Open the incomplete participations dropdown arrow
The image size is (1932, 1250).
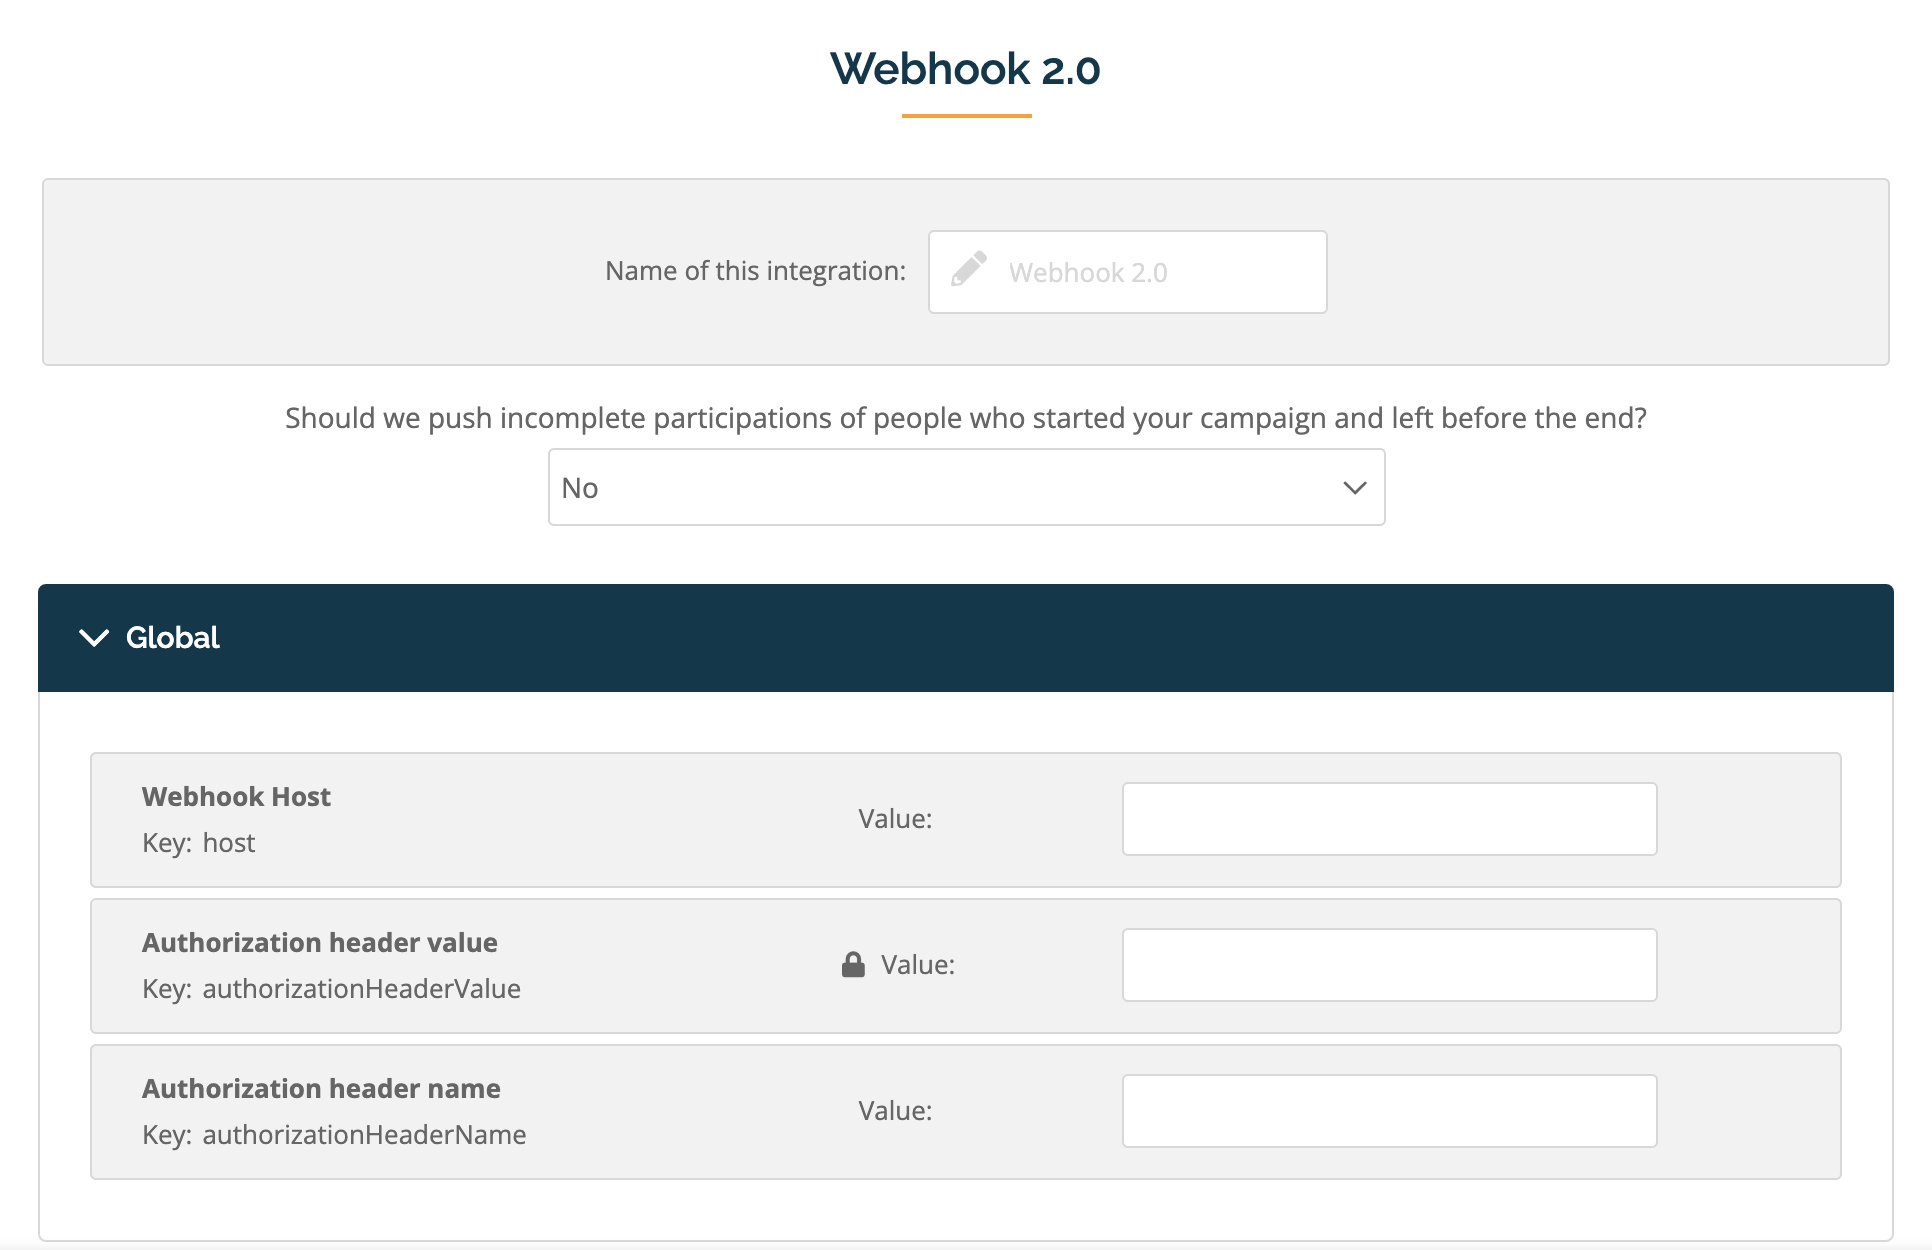[1354, 488]
